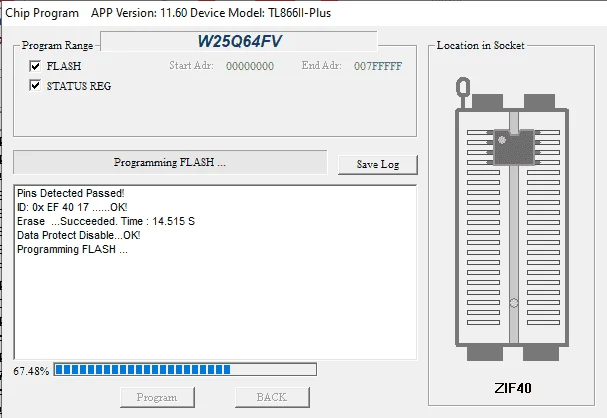This screenshot has width=607, height=418.
Task: Click the ZIF40 label under the socket
Action: 513,388
